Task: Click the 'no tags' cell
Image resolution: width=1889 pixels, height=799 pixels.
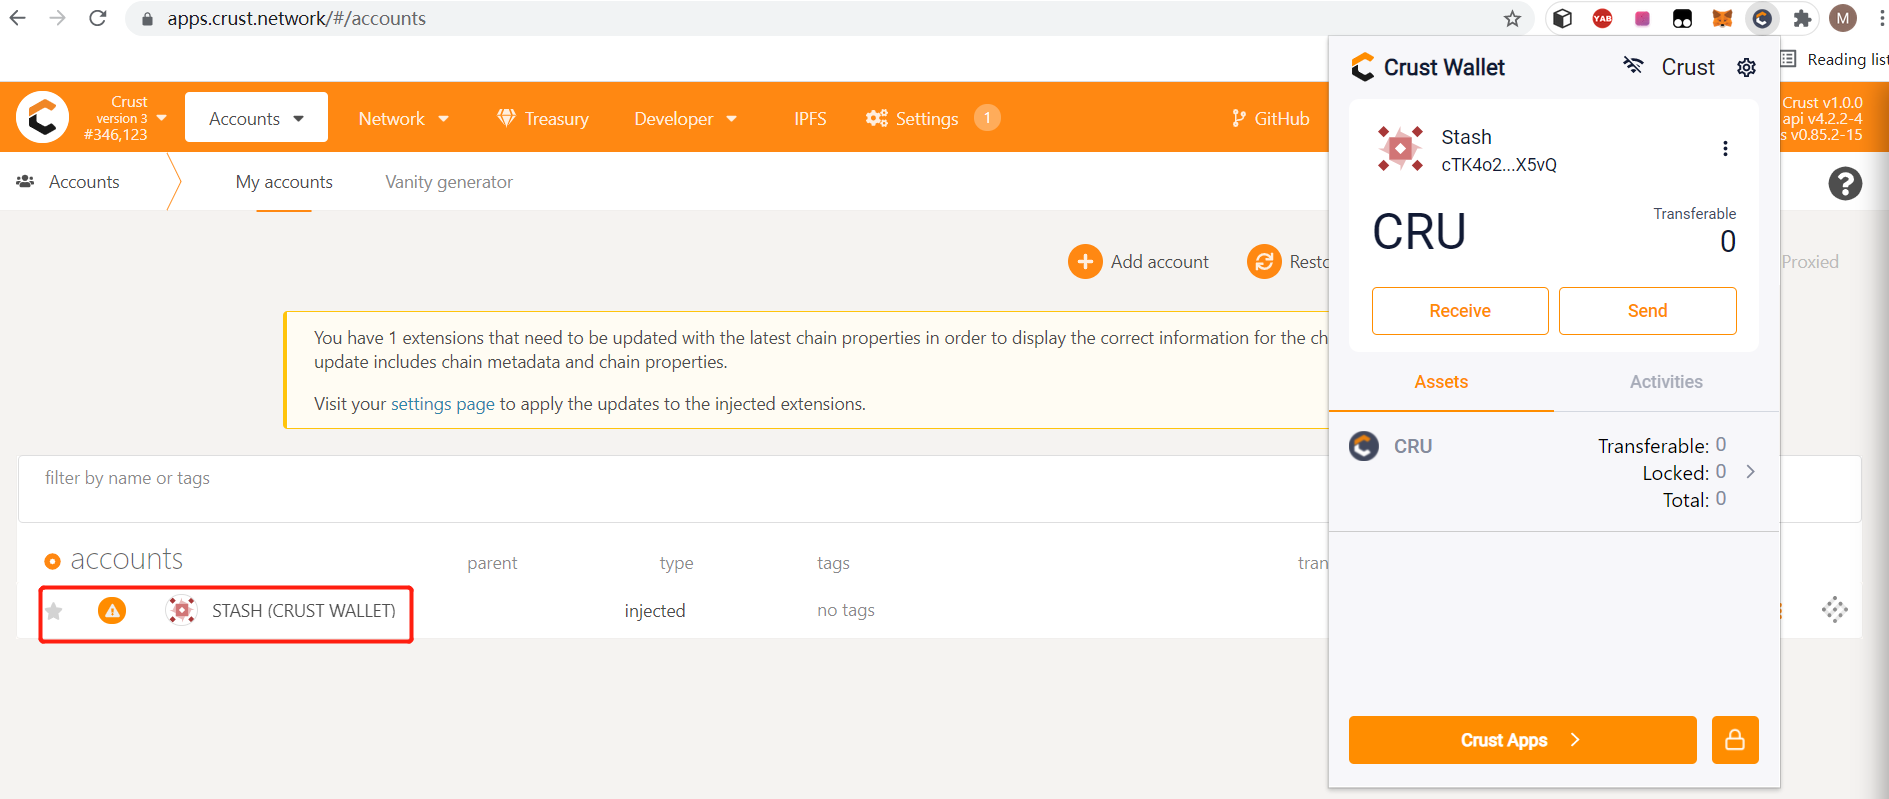Action: (x=845, y=610)
